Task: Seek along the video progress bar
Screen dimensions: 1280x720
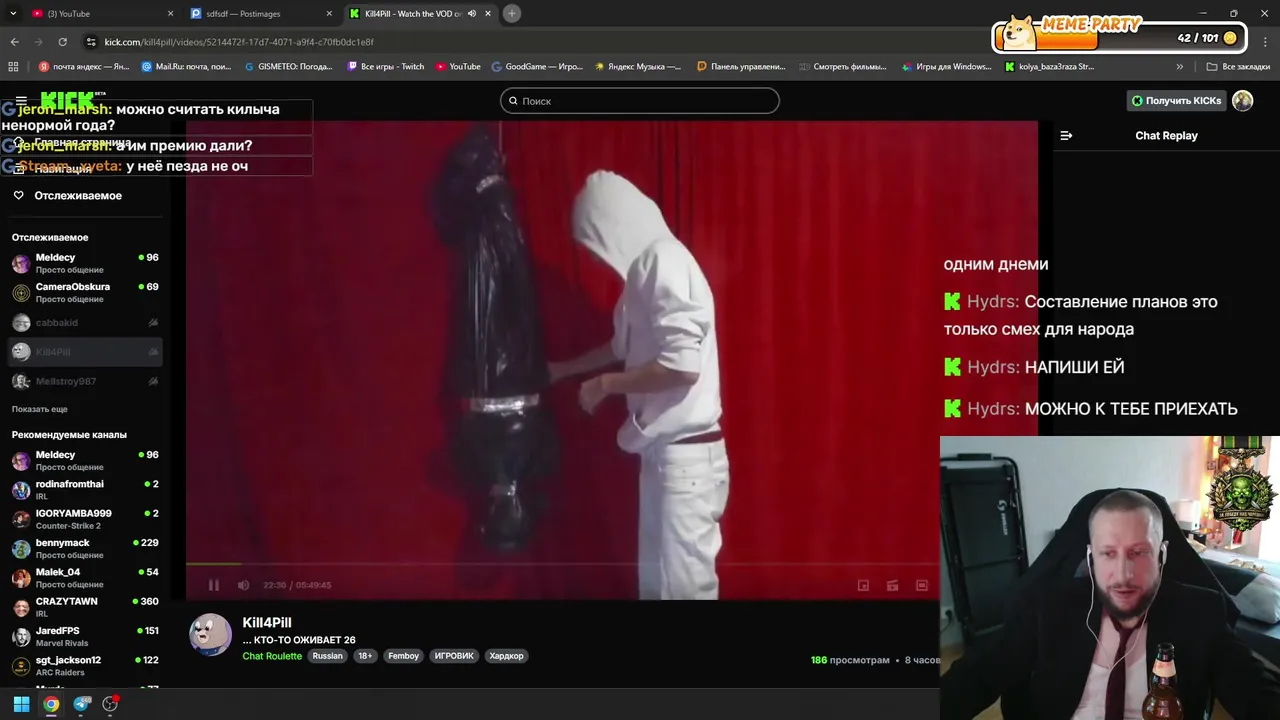Action: coord(562,564)
